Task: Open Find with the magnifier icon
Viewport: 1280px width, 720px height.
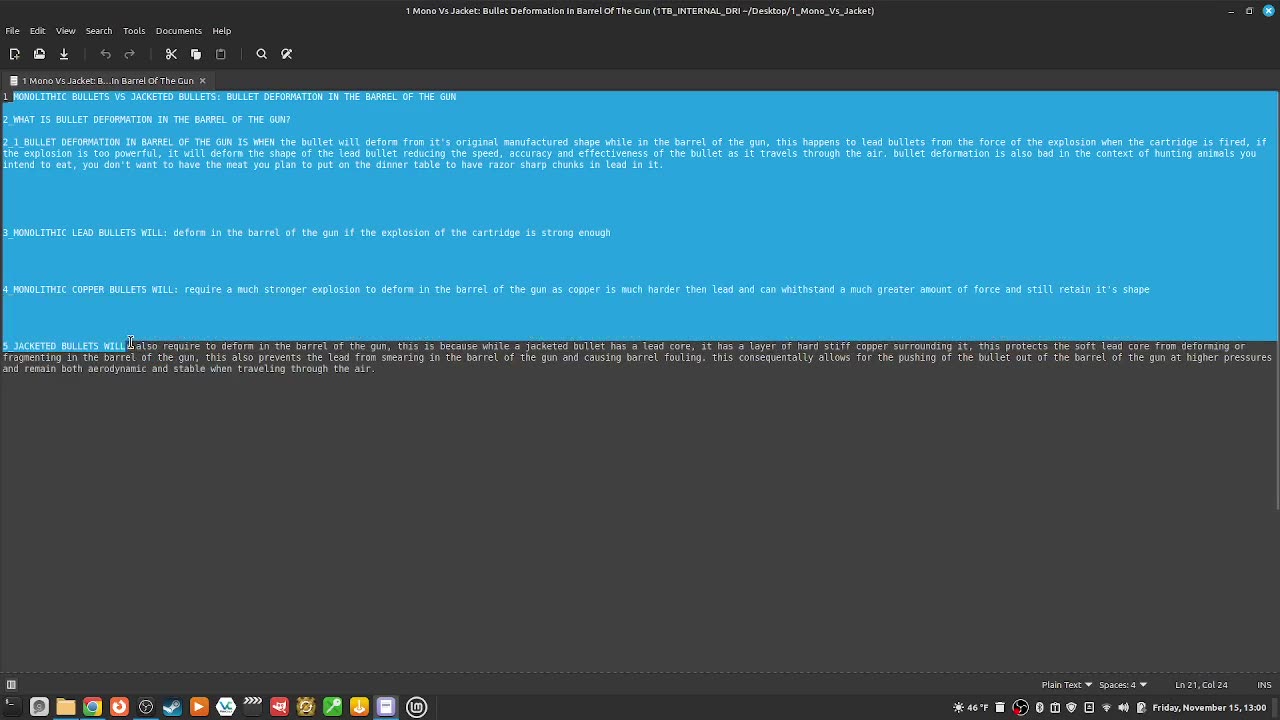Action: (x=262, y=54)
